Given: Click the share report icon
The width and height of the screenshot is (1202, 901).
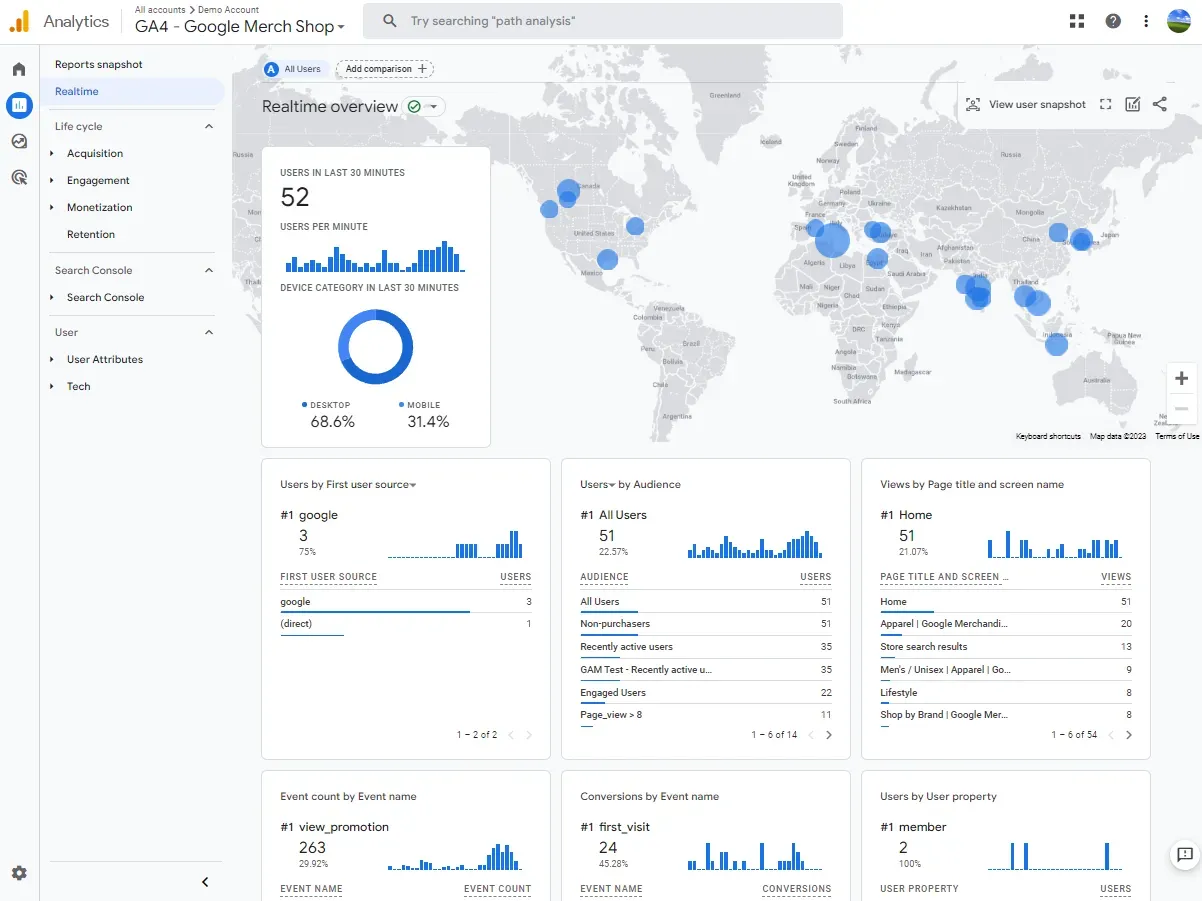Looking at the screenshot, I should point(1160,104).
